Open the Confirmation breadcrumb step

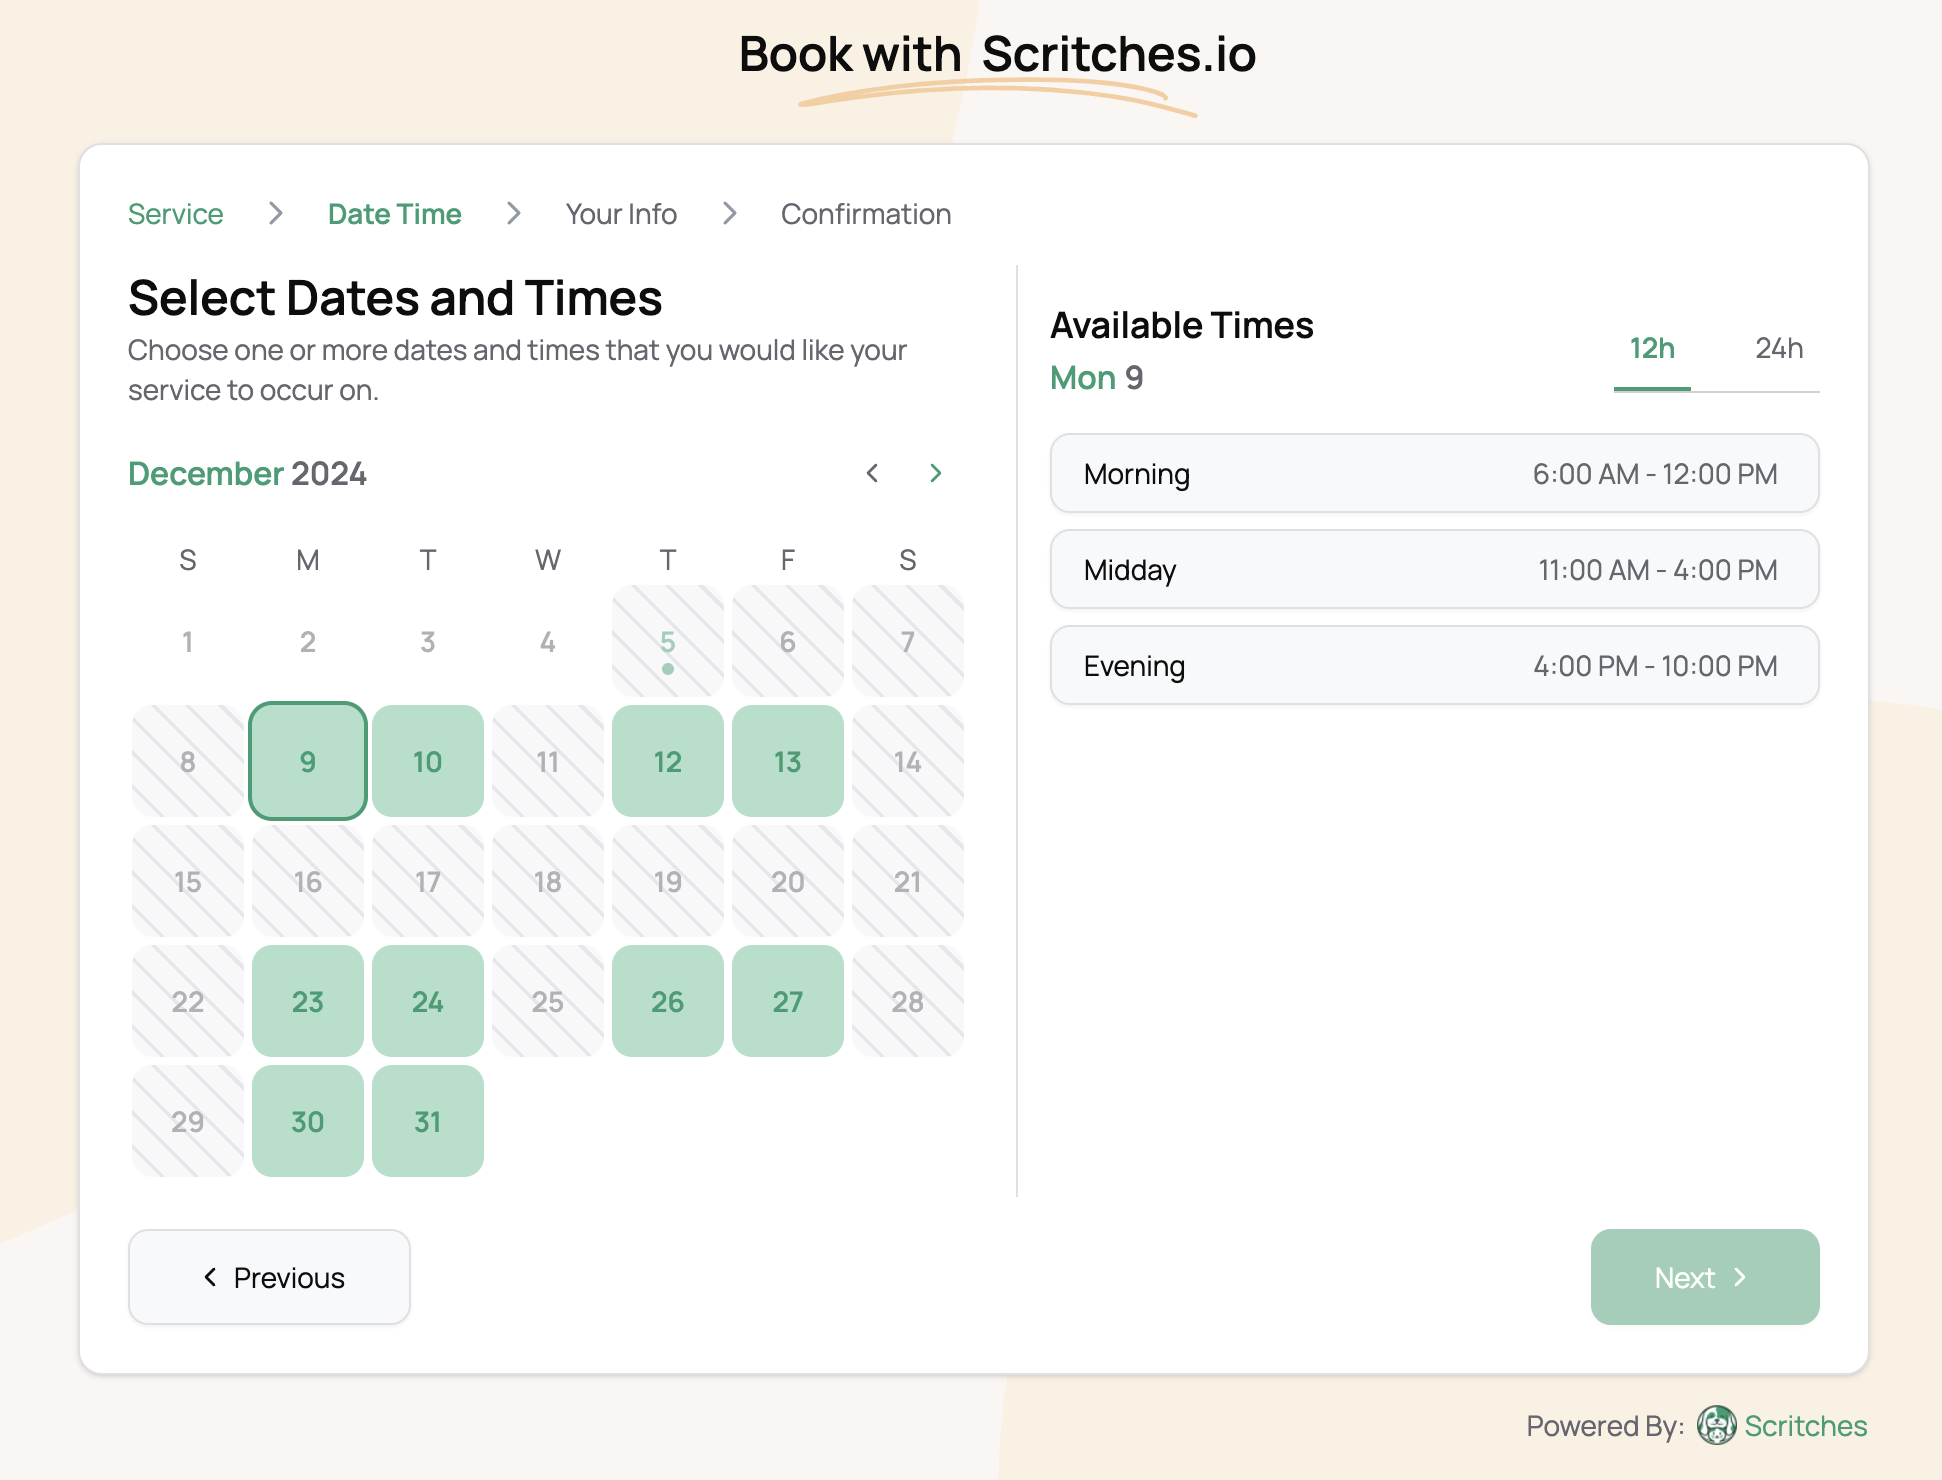pyautogui.click(x=866, y=214)
